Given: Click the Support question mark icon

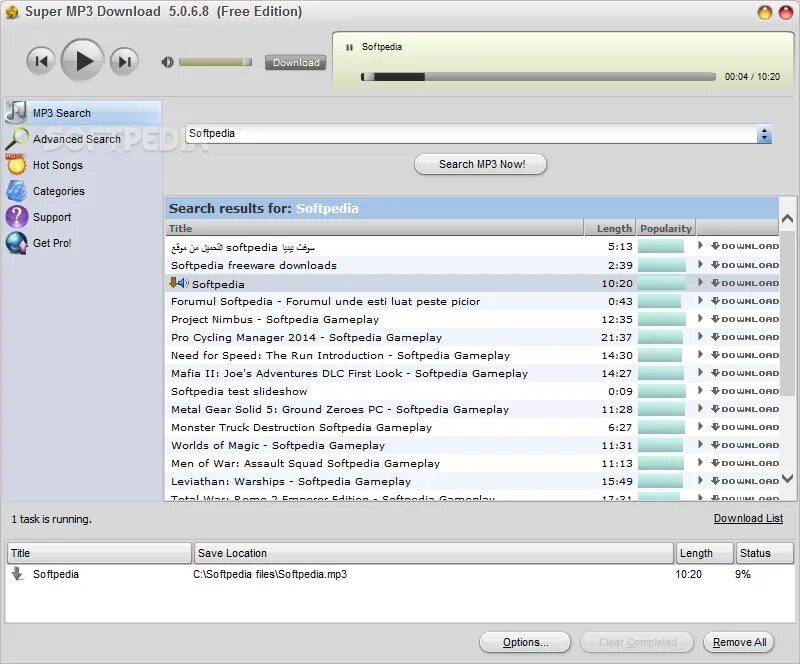Looking at the screenshot, I should click(16, 216).
